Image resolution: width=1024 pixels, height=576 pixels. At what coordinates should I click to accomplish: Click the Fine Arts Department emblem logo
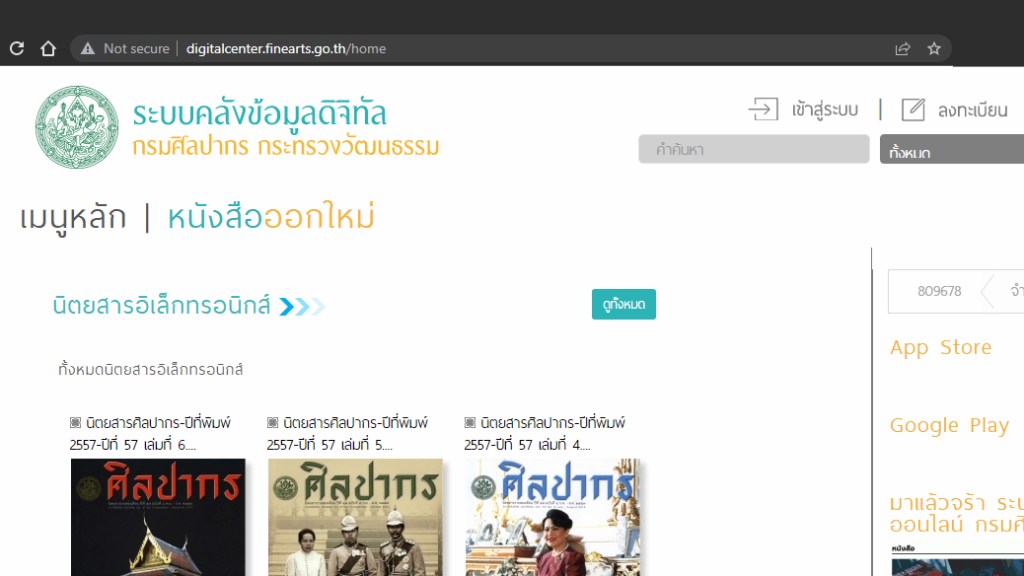click(x=77, y=127)
